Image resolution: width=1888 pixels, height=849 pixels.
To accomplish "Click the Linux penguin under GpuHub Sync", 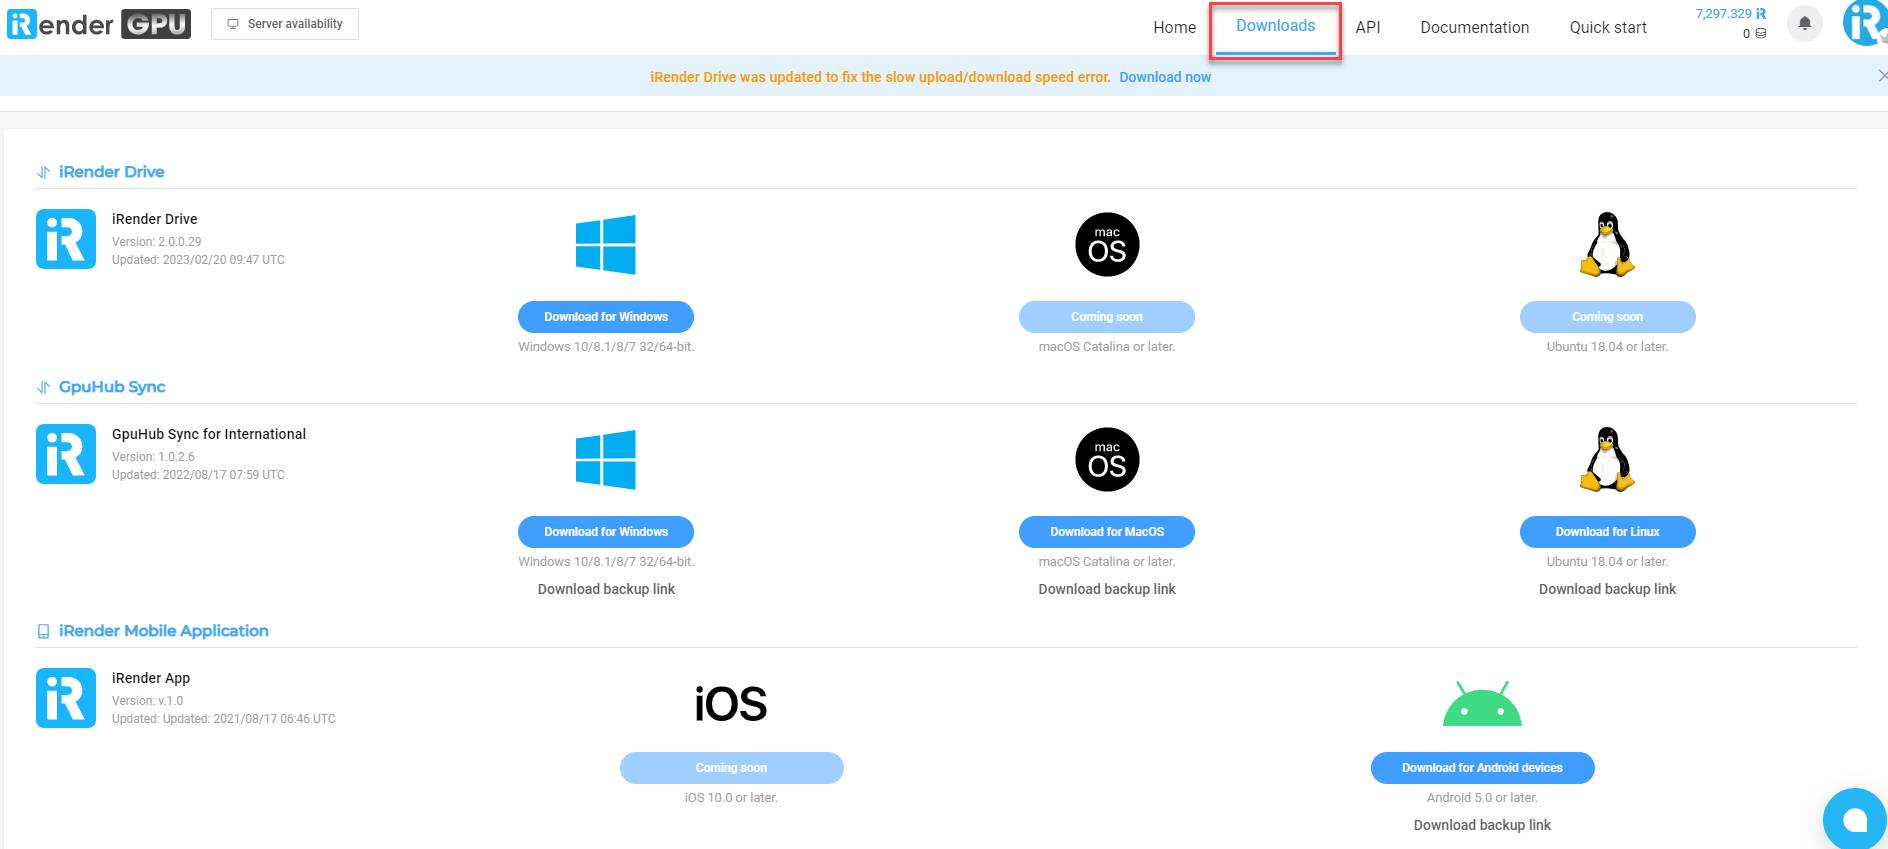I will (1606, 459).
